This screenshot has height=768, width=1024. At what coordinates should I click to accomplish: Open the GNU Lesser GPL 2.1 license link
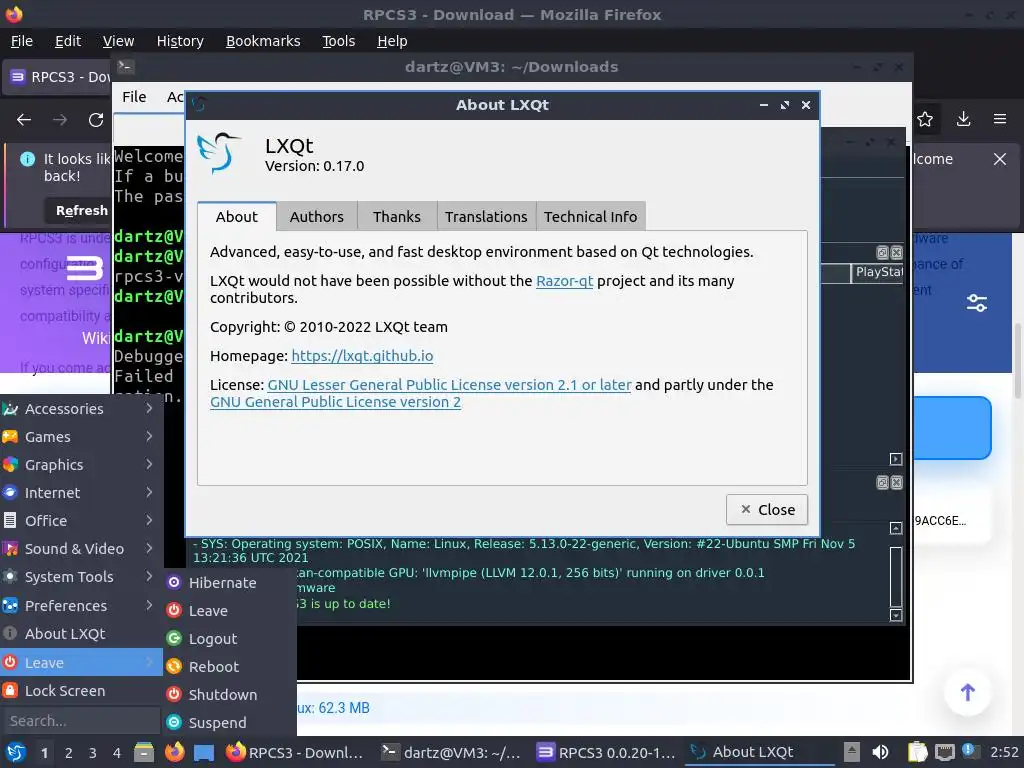coord(449,385)
